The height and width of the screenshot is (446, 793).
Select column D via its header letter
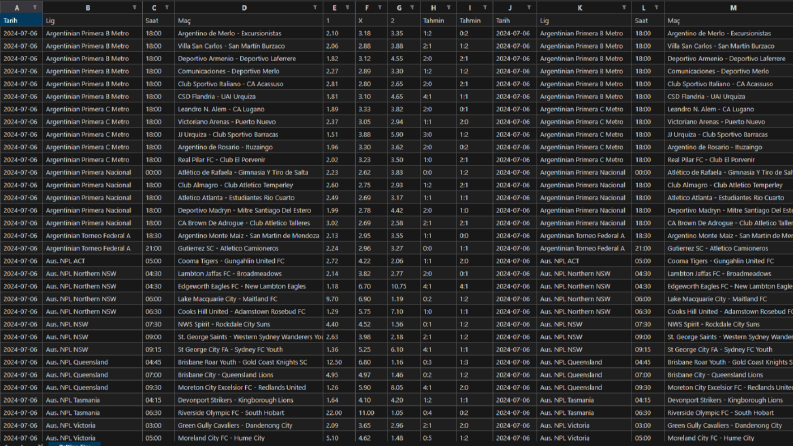coord(244,8)
